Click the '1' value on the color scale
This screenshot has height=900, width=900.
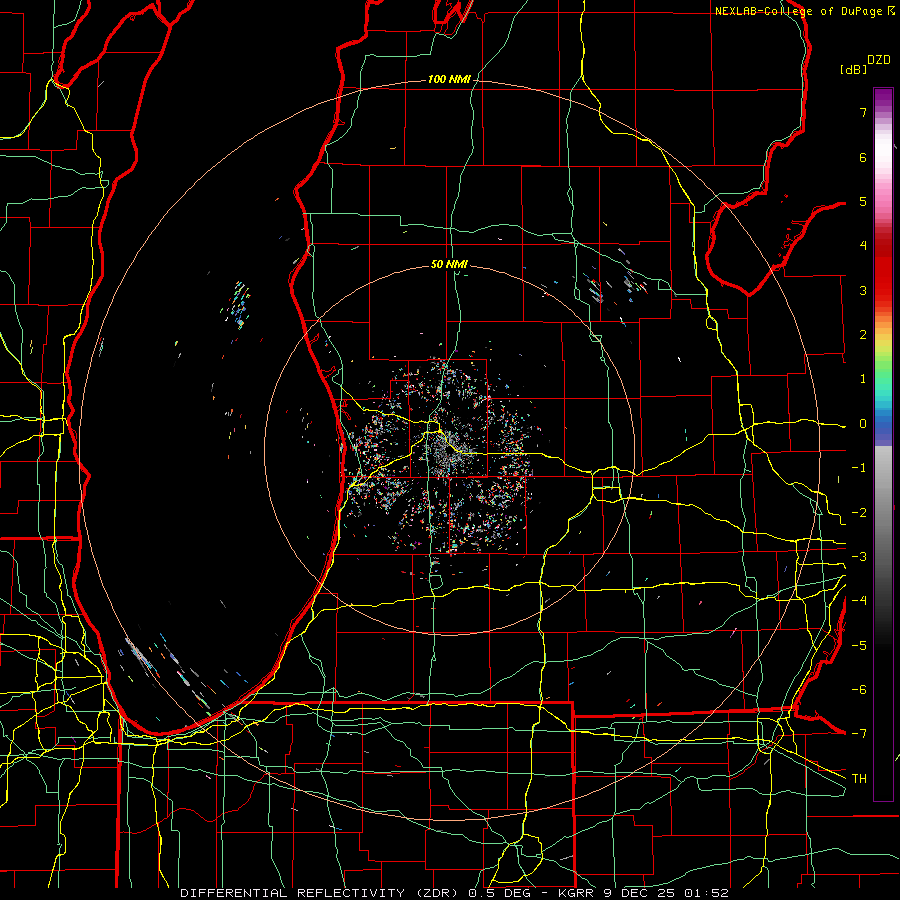click(x=863, y=379)
